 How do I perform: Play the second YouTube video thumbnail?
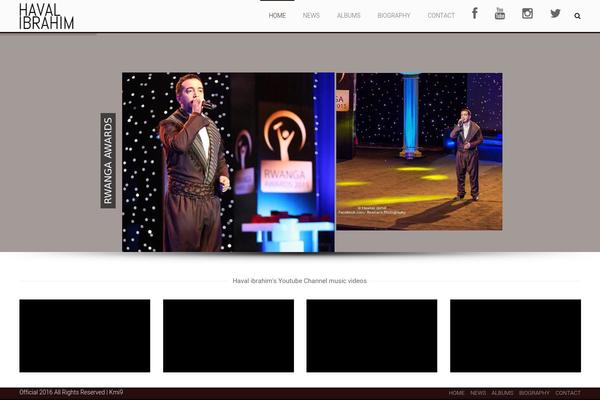pyautogui.click(x=228, y=336)
